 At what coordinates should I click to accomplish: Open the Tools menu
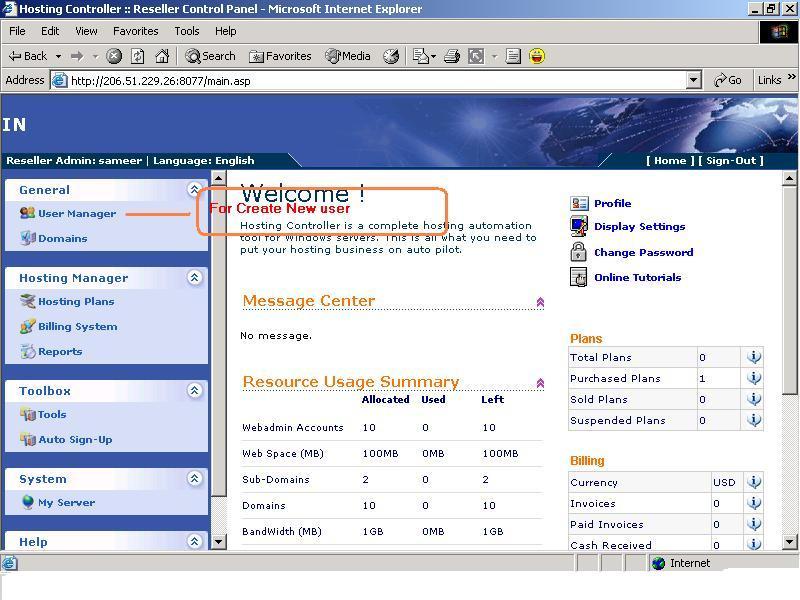point(187,31)
